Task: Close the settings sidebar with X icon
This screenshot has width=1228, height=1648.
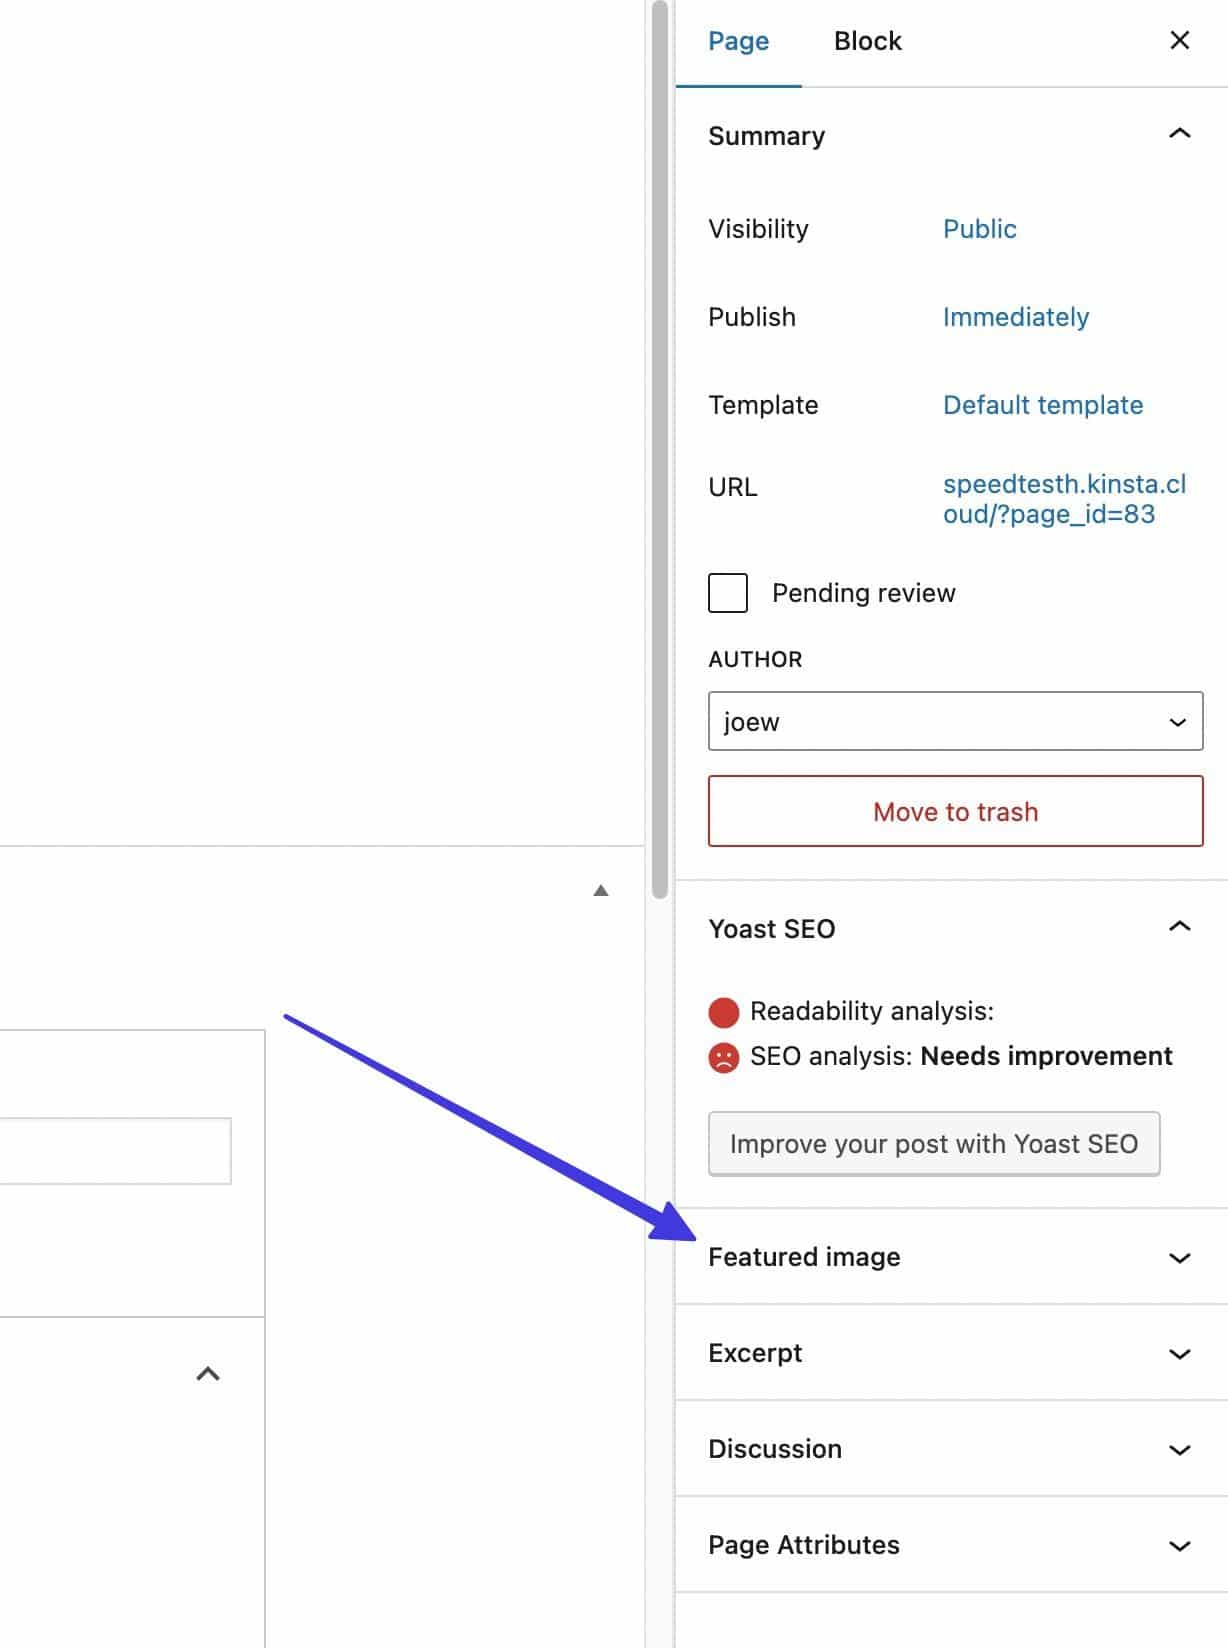Action: (1179, 40)
